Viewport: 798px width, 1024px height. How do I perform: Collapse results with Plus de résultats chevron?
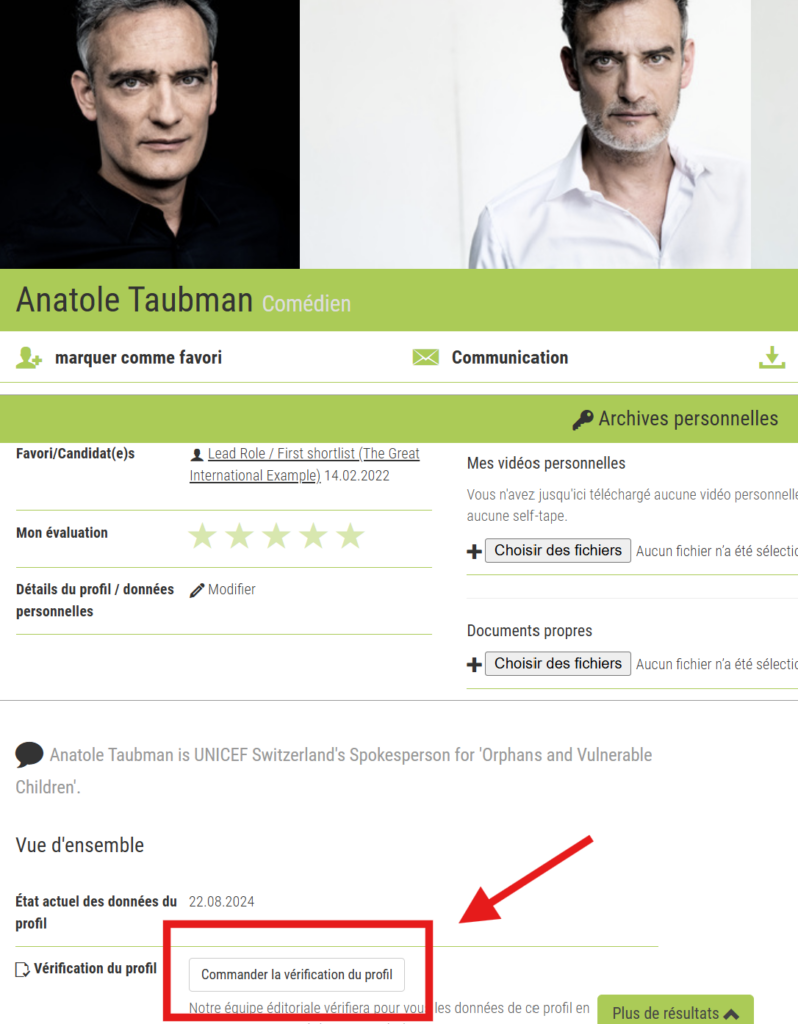[x=731, y=1014]
